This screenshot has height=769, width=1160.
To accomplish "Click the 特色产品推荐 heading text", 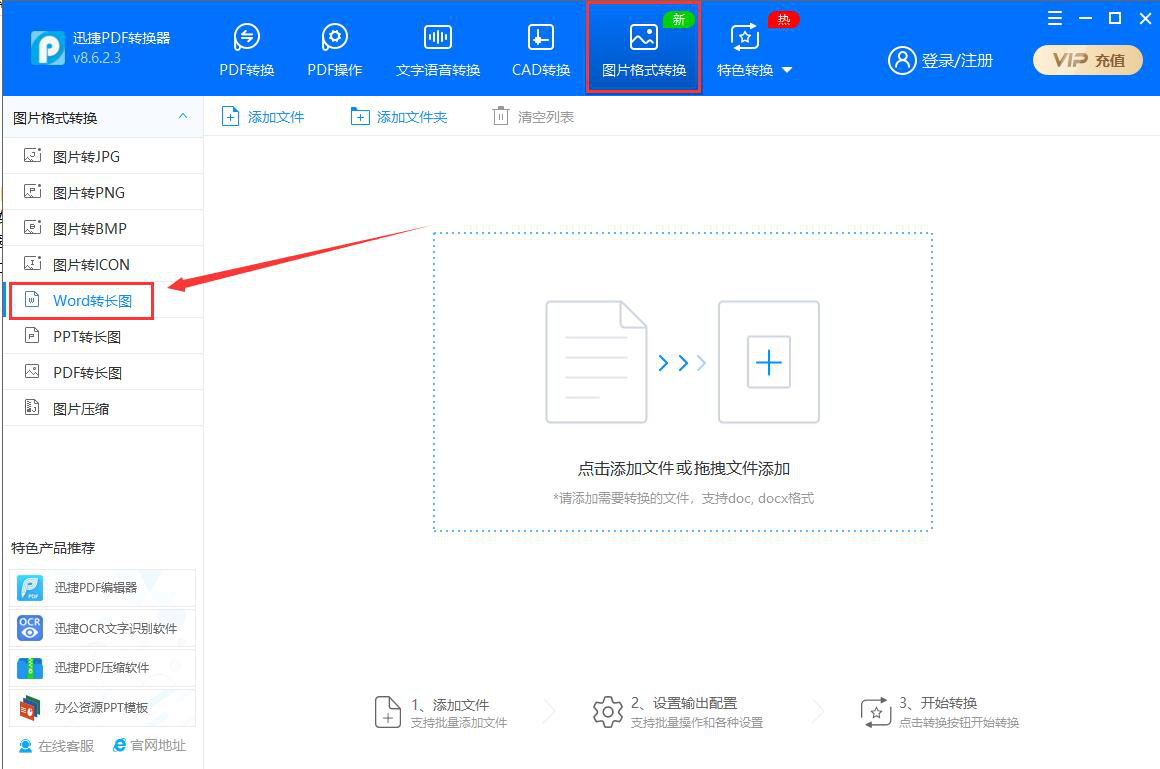I will [x=53, y=548].
